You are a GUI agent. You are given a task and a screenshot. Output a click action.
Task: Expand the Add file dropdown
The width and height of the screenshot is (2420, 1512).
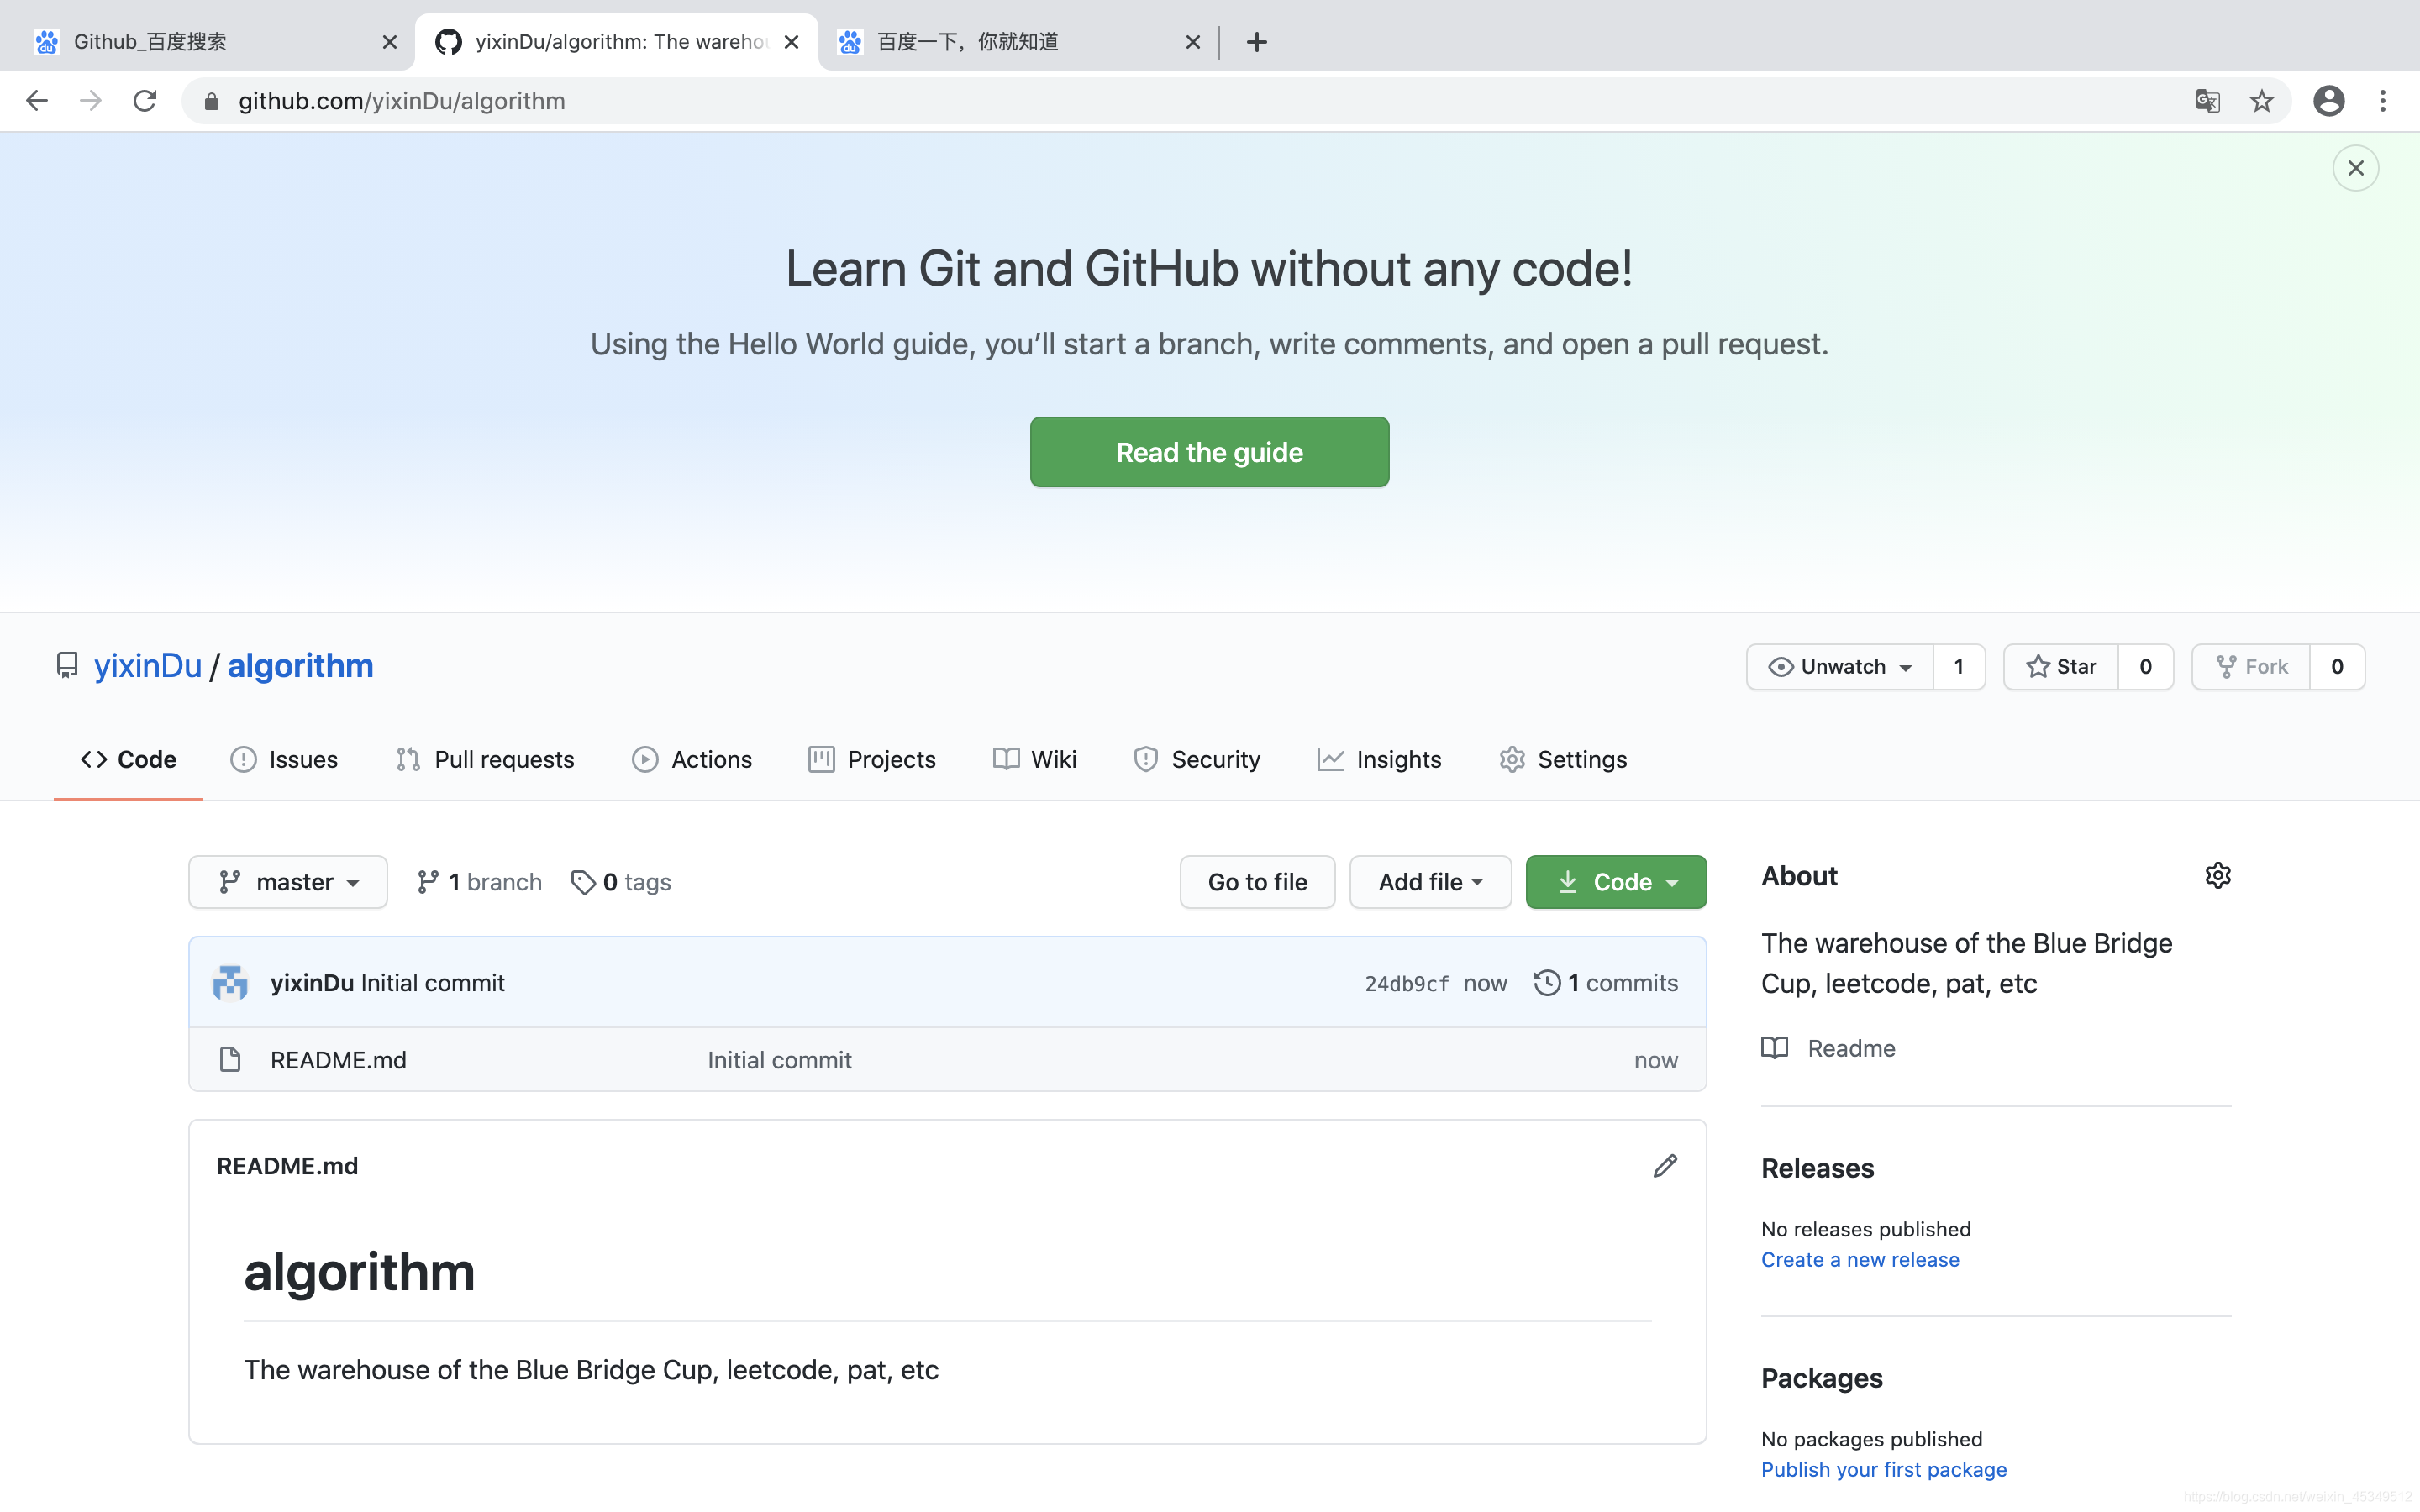pyautogui.click(x=1430, y=882)
